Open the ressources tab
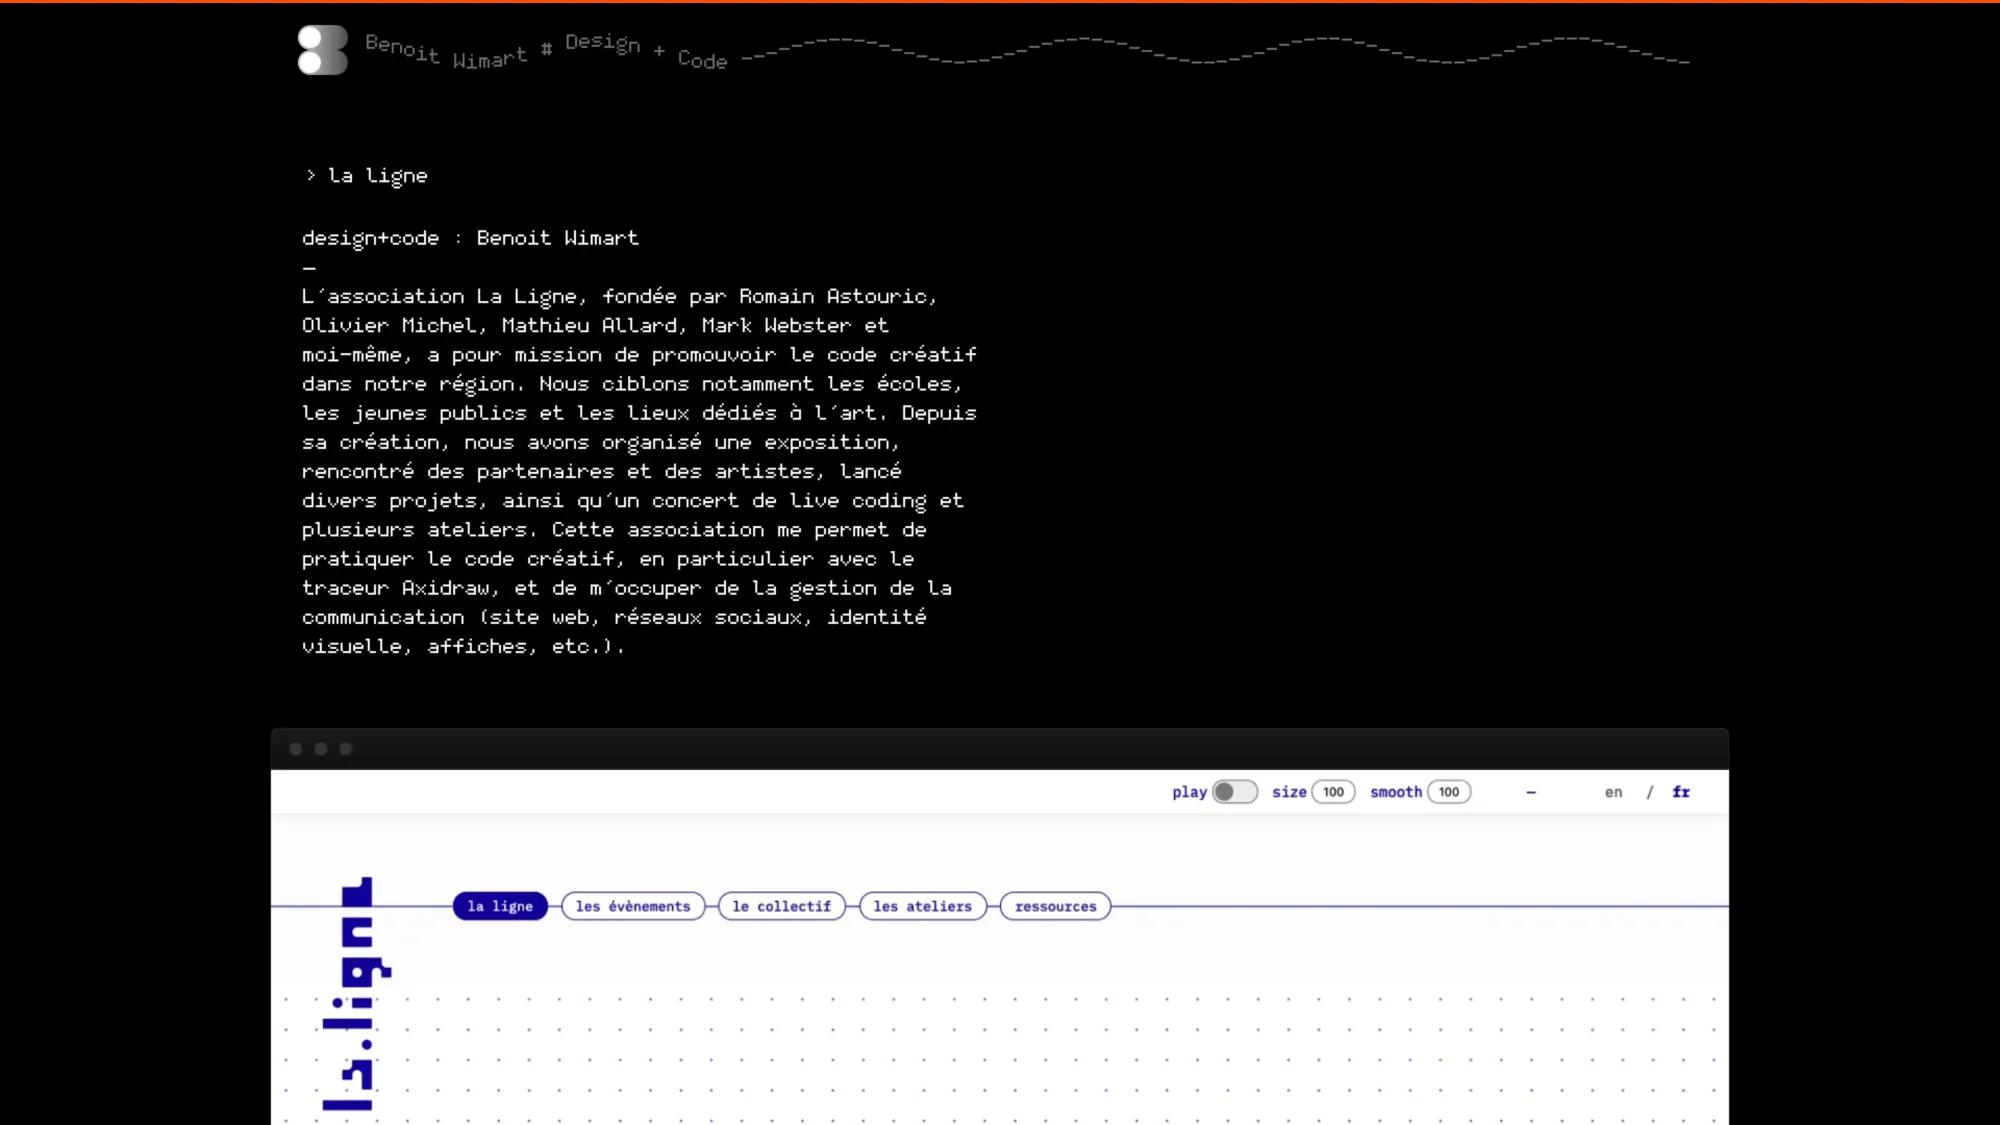Viewport: 2000px width, 1125px height. click(x=1055, y=906)
